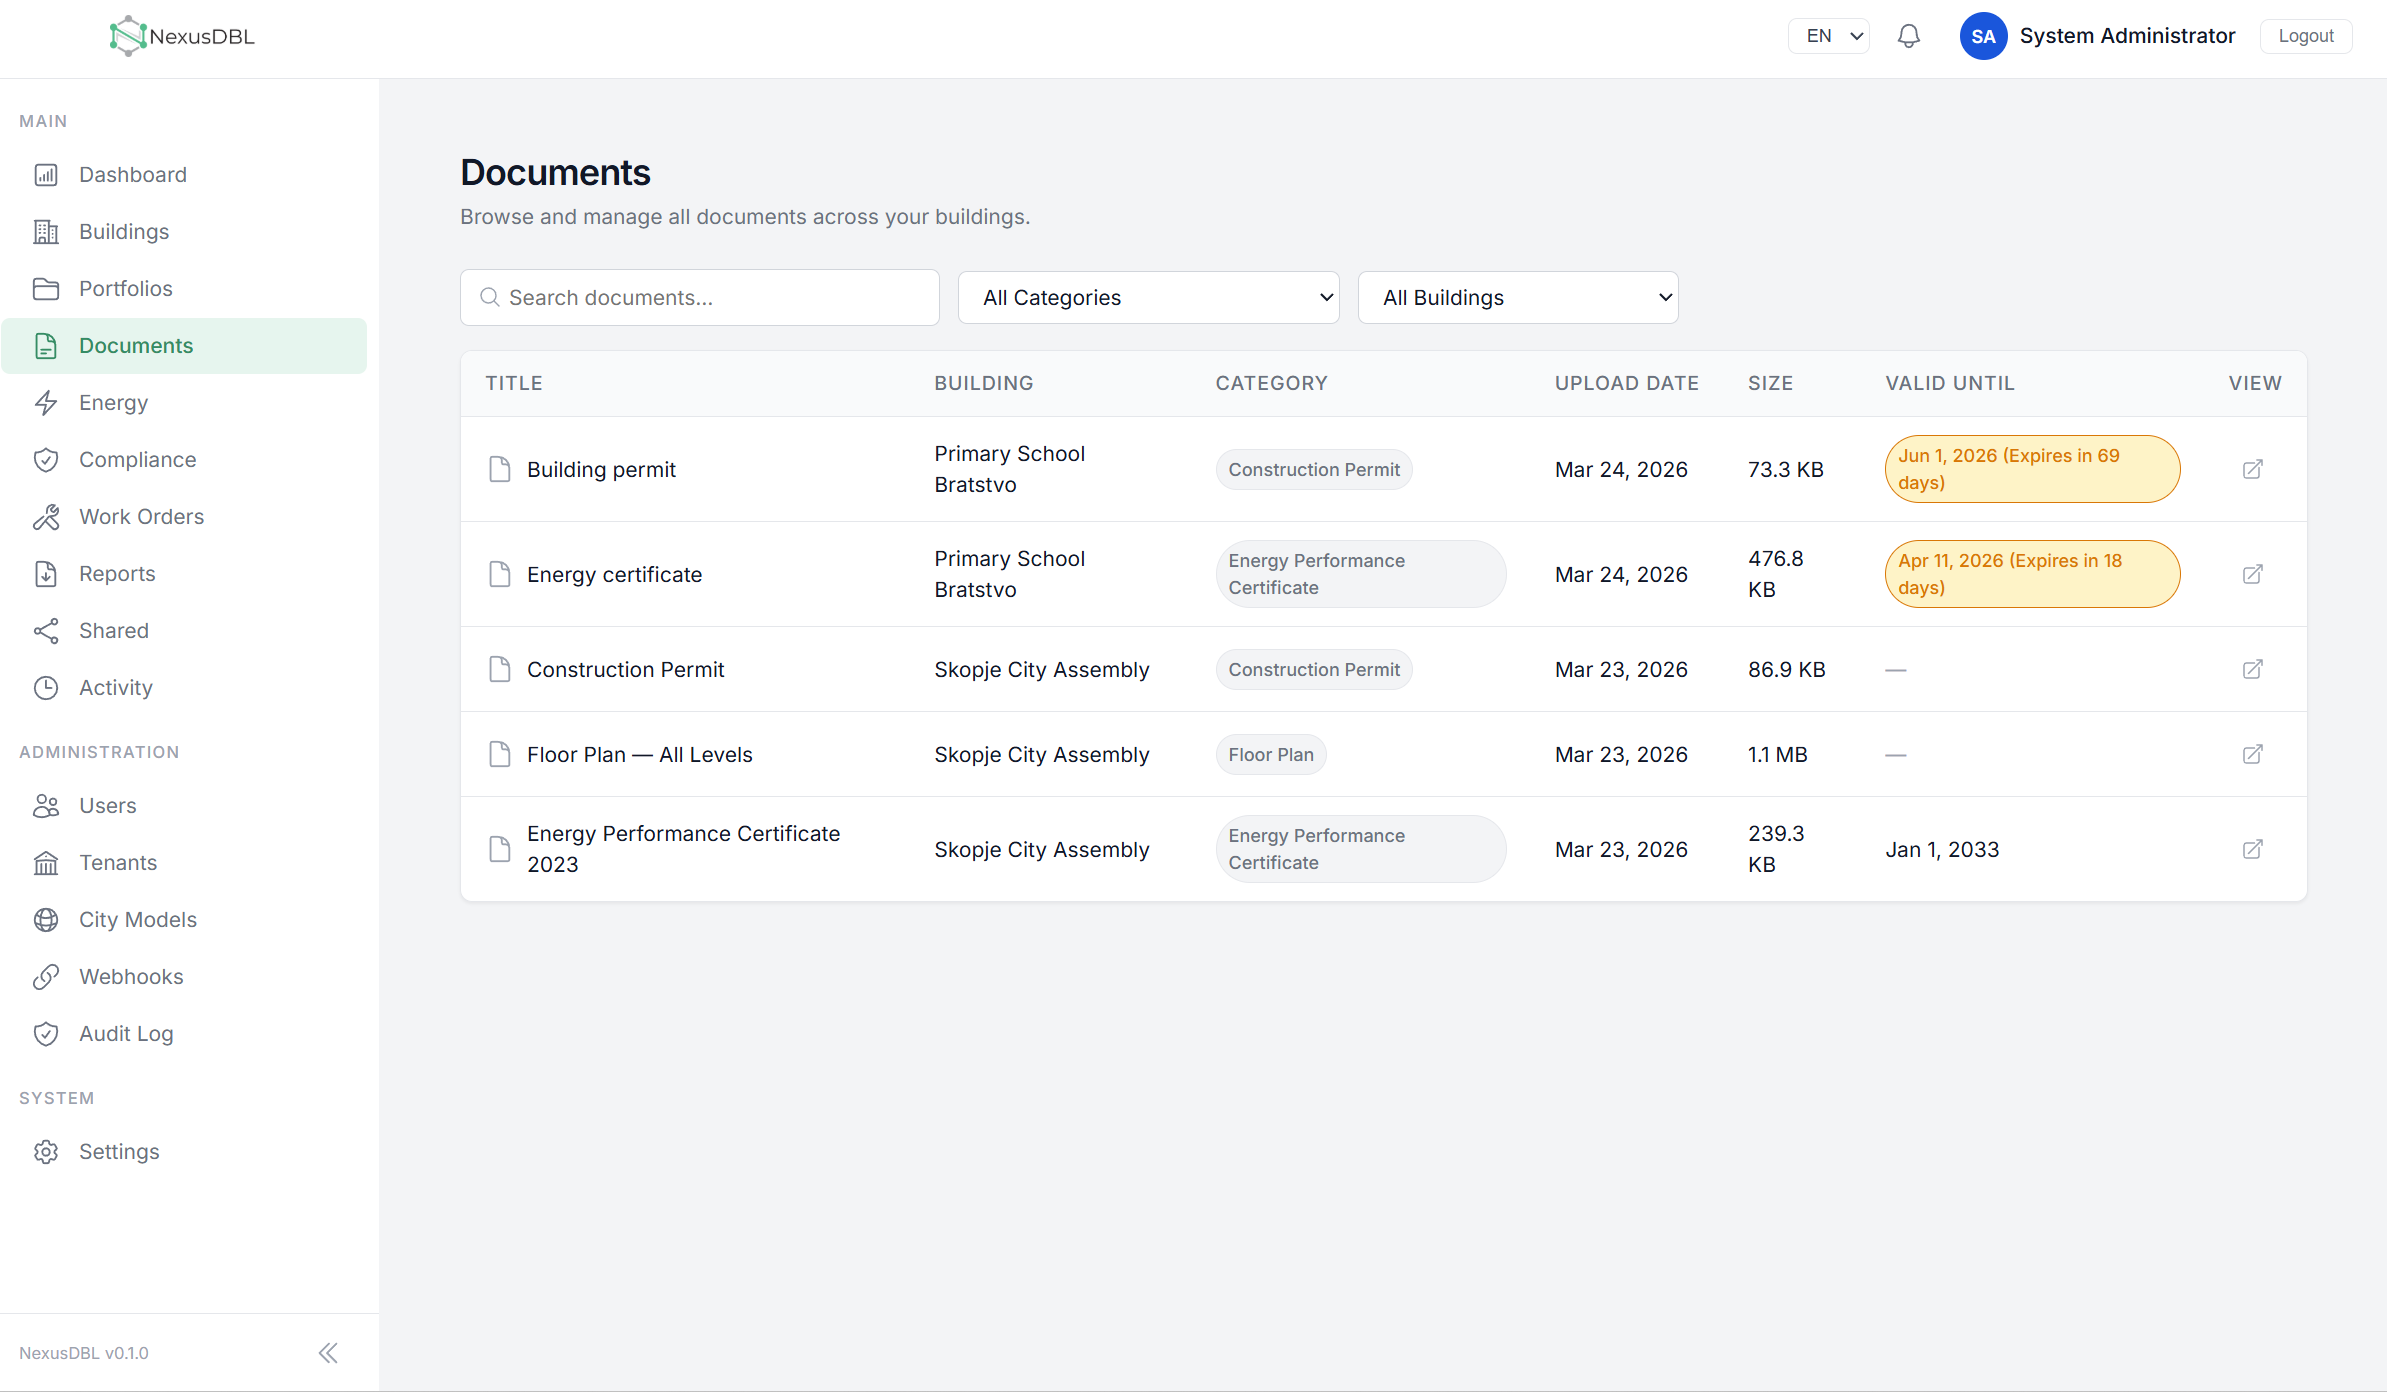2387x1392 pixels.
Task: Open view link for Energy Performance Certificate 2023
Action: pos(2252,849)
